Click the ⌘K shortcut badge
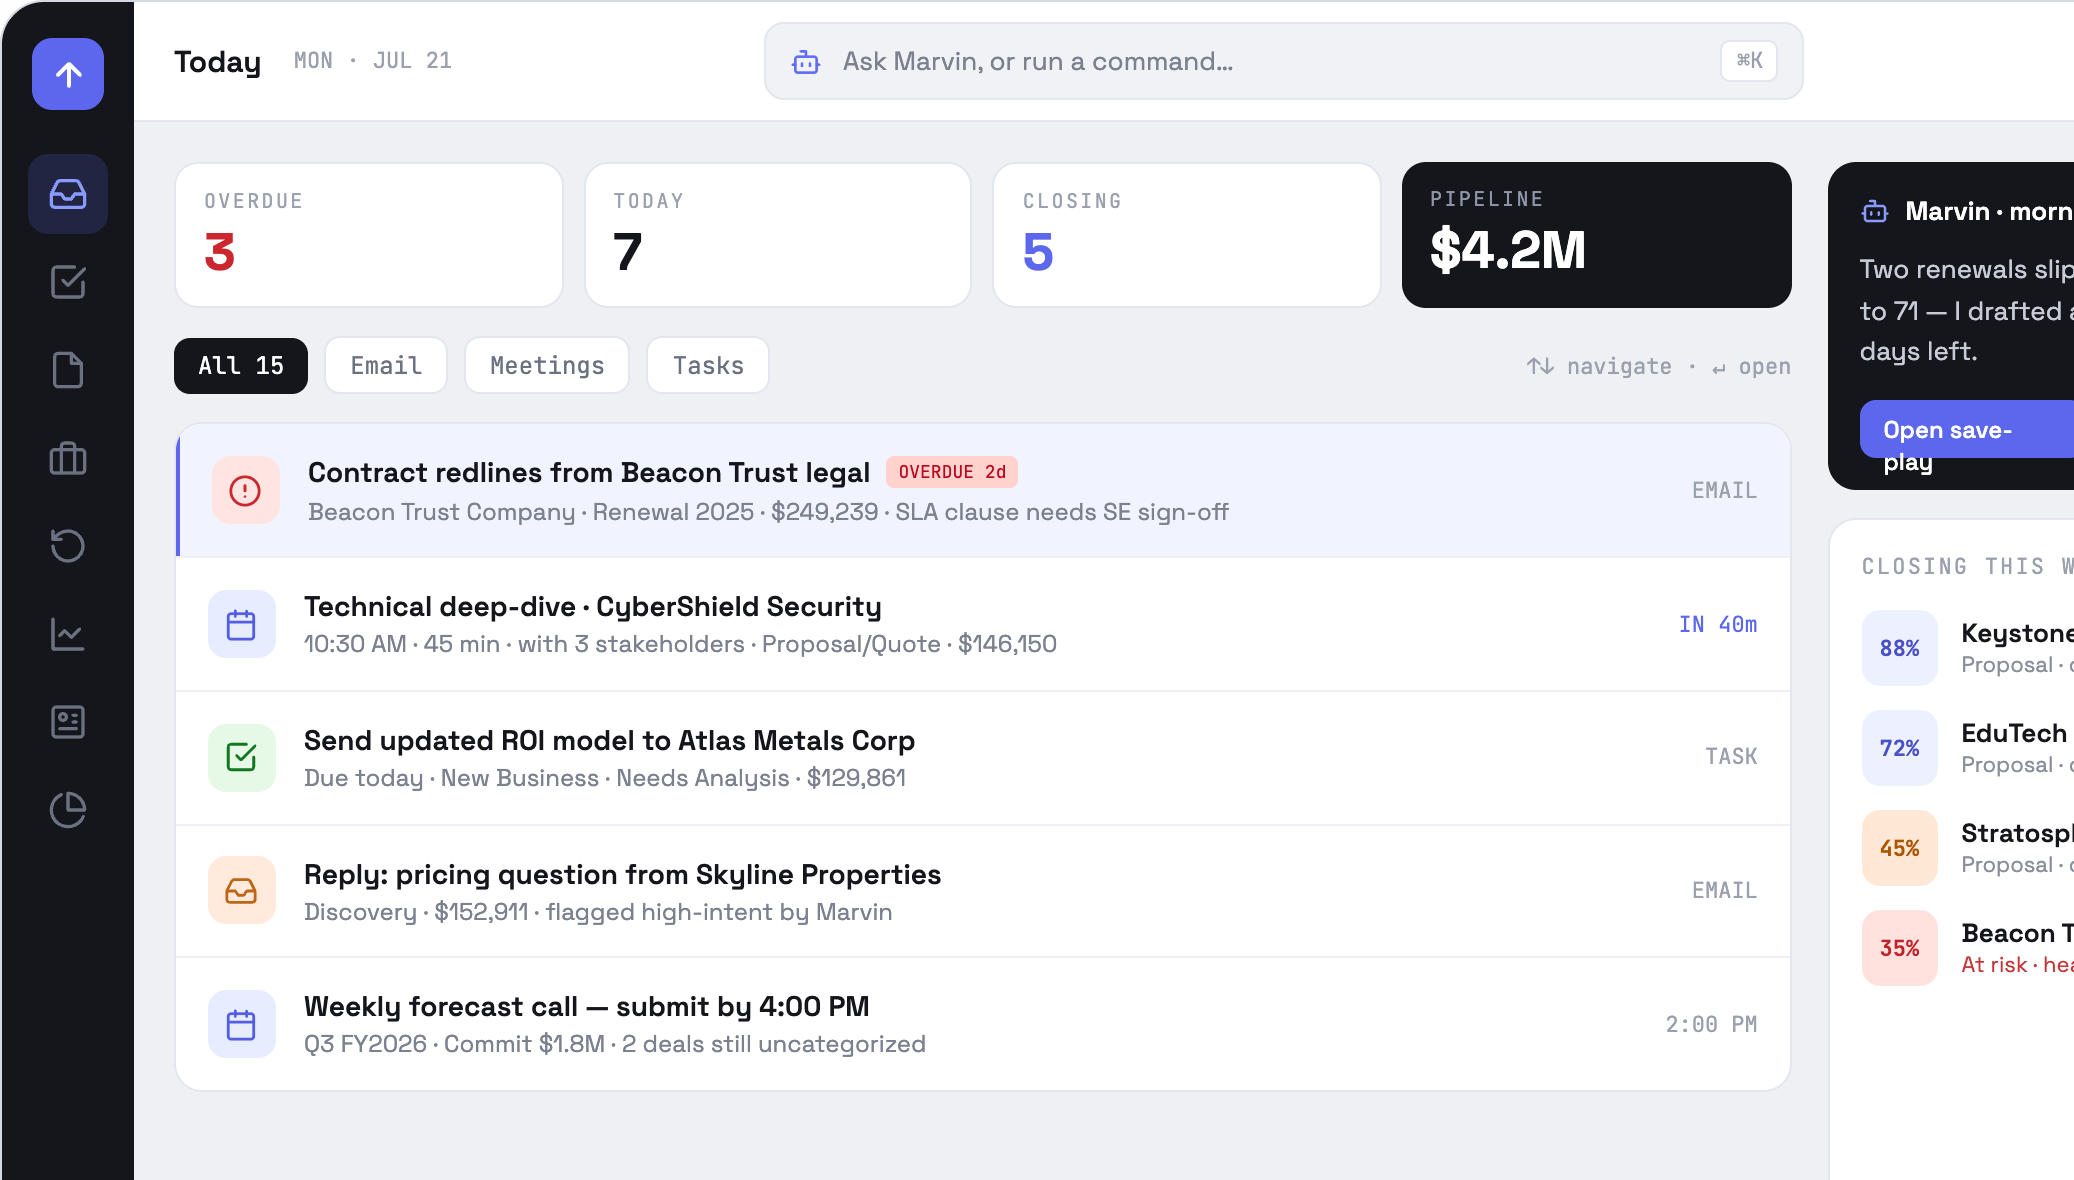2074x1180 pixels. (1749, 61)
